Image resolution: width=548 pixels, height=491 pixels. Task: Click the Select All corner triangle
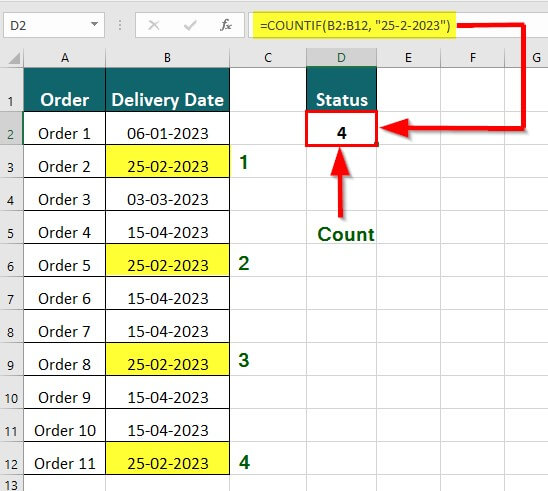pos(14,58)
